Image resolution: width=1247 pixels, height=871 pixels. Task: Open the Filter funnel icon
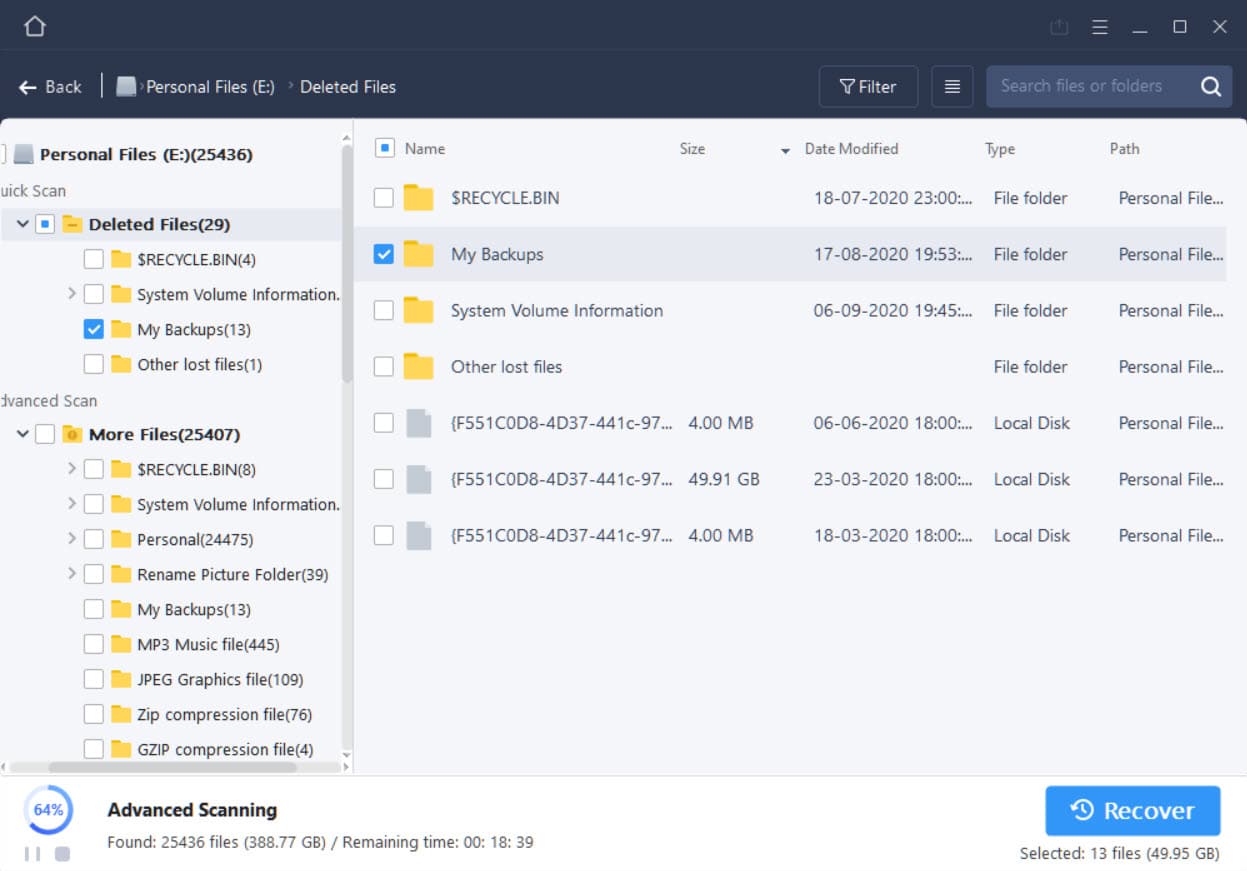pos(867,86)
